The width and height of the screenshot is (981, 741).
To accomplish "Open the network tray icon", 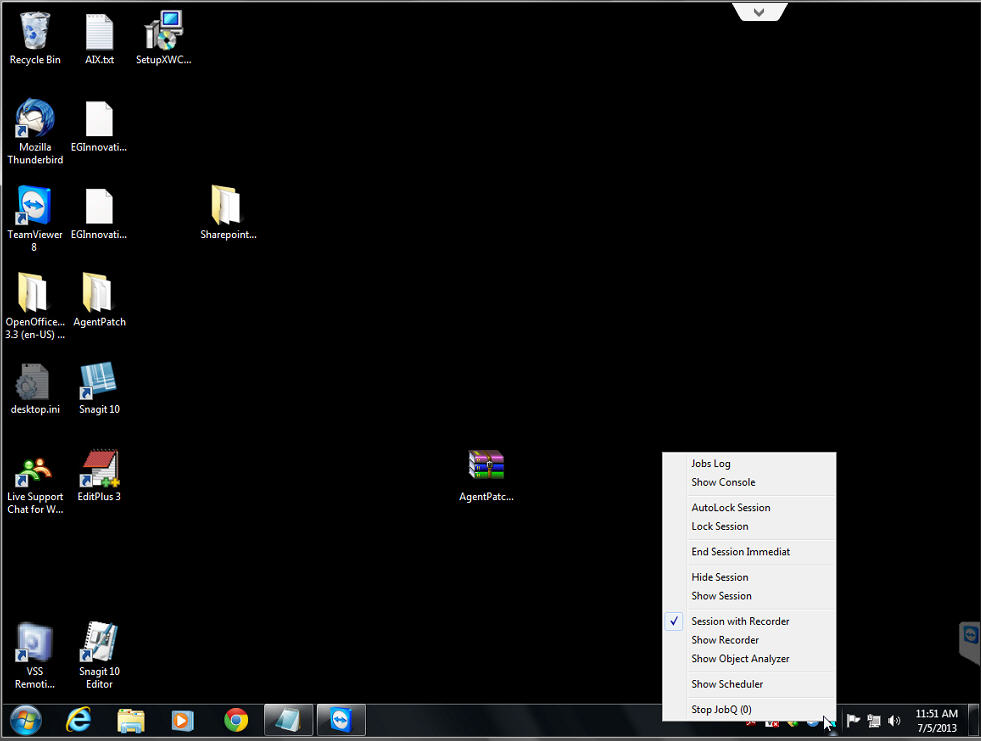I will (x=874, y=721).
